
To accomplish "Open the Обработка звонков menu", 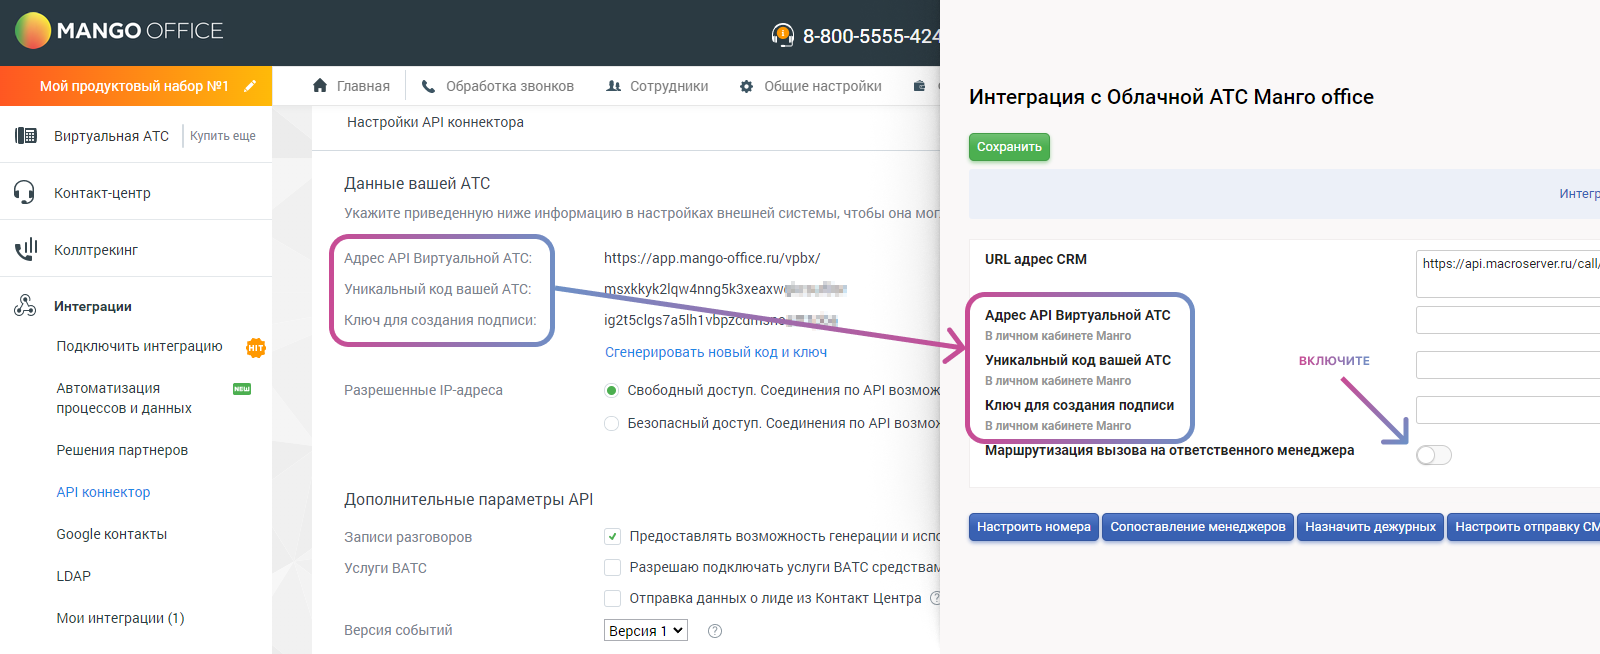I will point(497,86).
